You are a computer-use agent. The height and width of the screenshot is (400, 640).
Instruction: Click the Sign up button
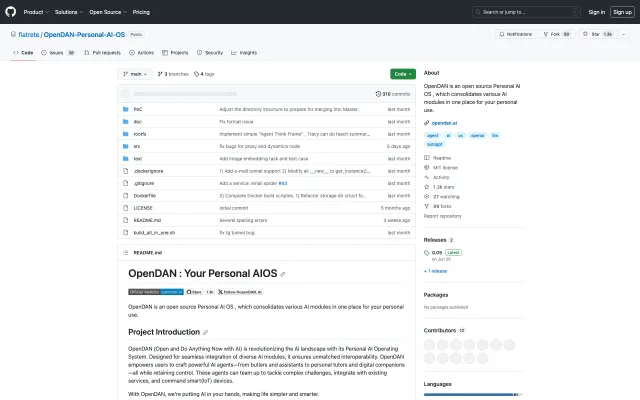tap(622, 12)
